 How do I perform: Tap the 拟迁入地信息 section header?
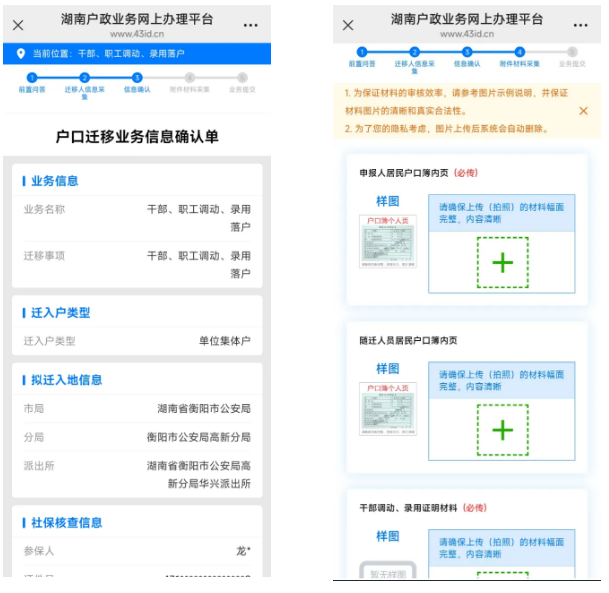pyautogui.click(x=66, y=380)
